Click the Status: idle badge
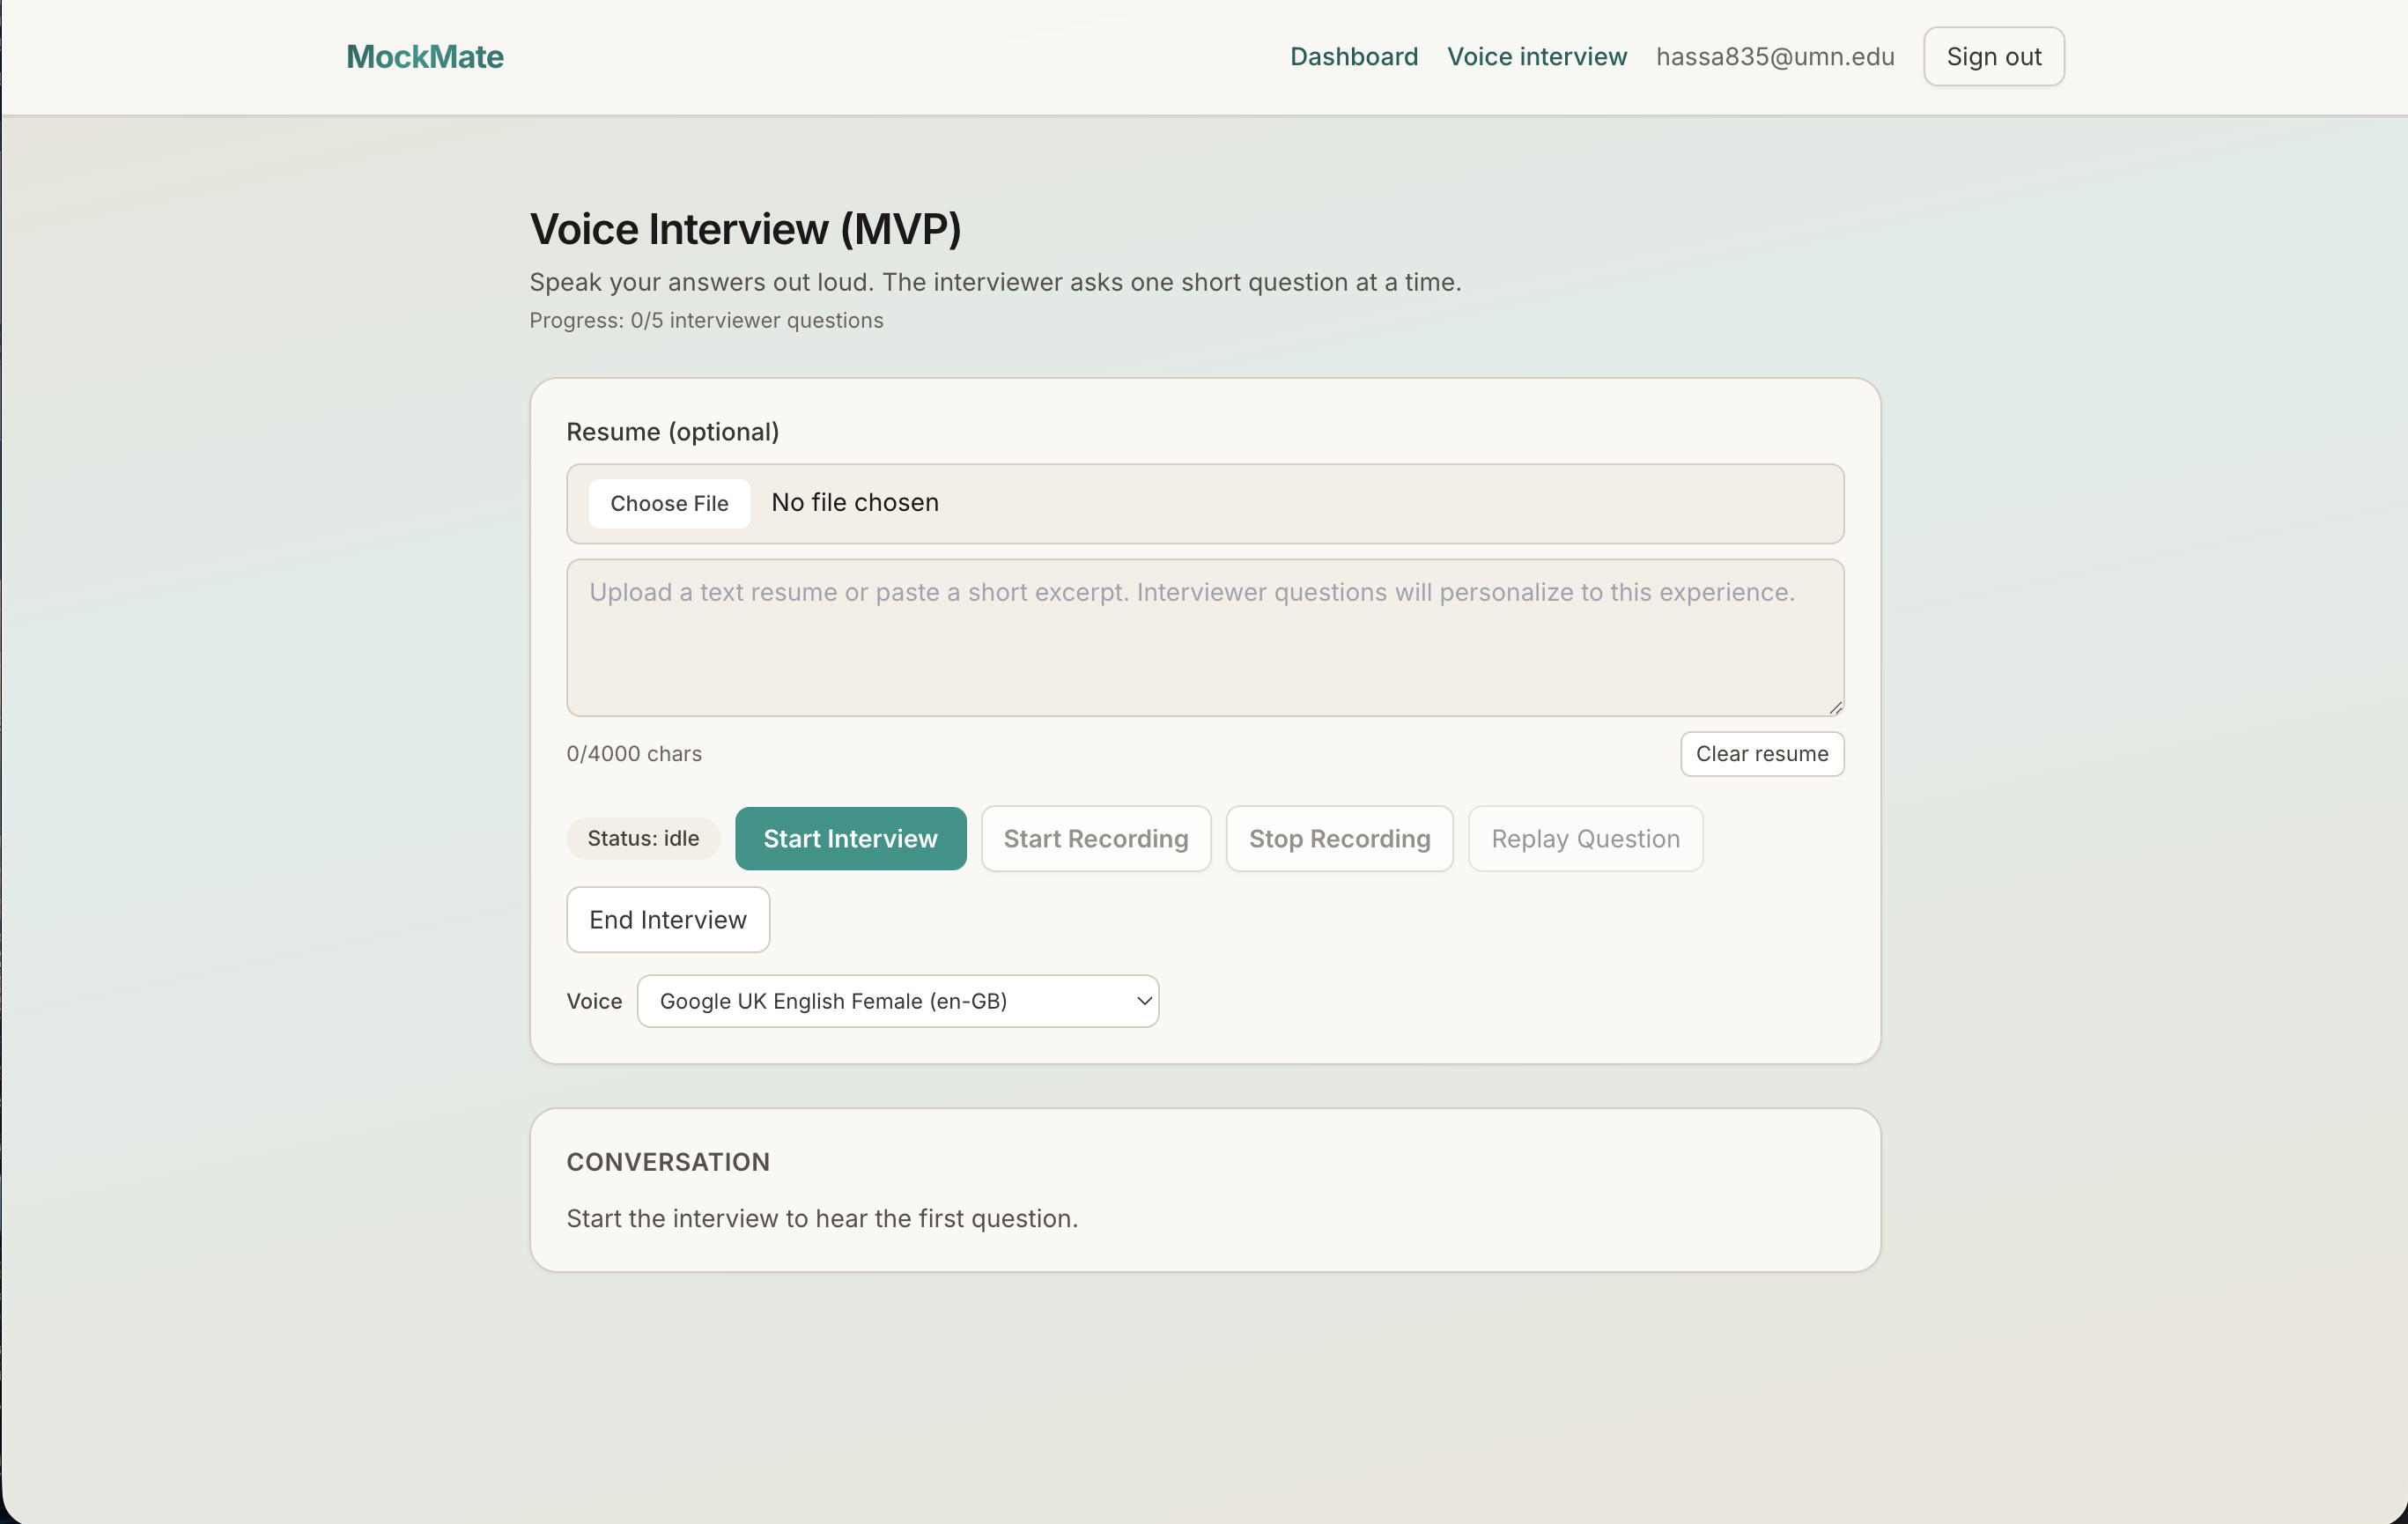The height and width of the screenshot is (1524, 2408). (x=642, y=838)
